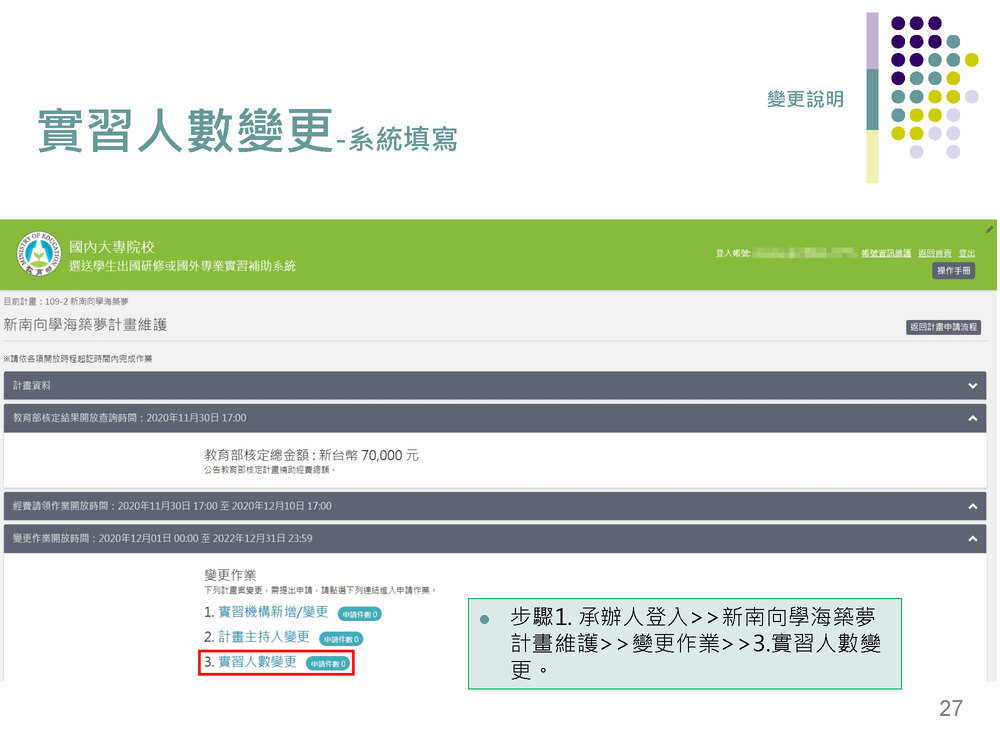Click the Ministry of Education logo

point(37,254)
